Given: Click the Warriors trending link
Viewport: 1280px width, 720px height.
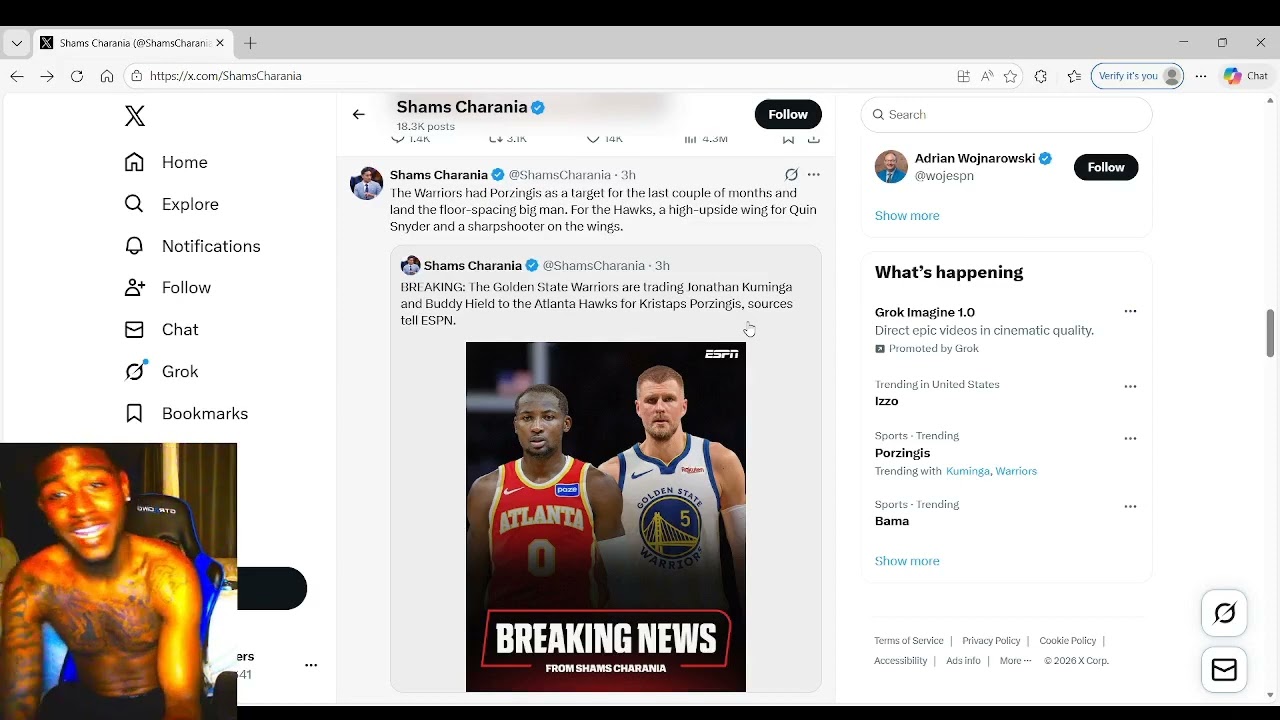Looking at the screenshot, I should (x=1016, y=471).
